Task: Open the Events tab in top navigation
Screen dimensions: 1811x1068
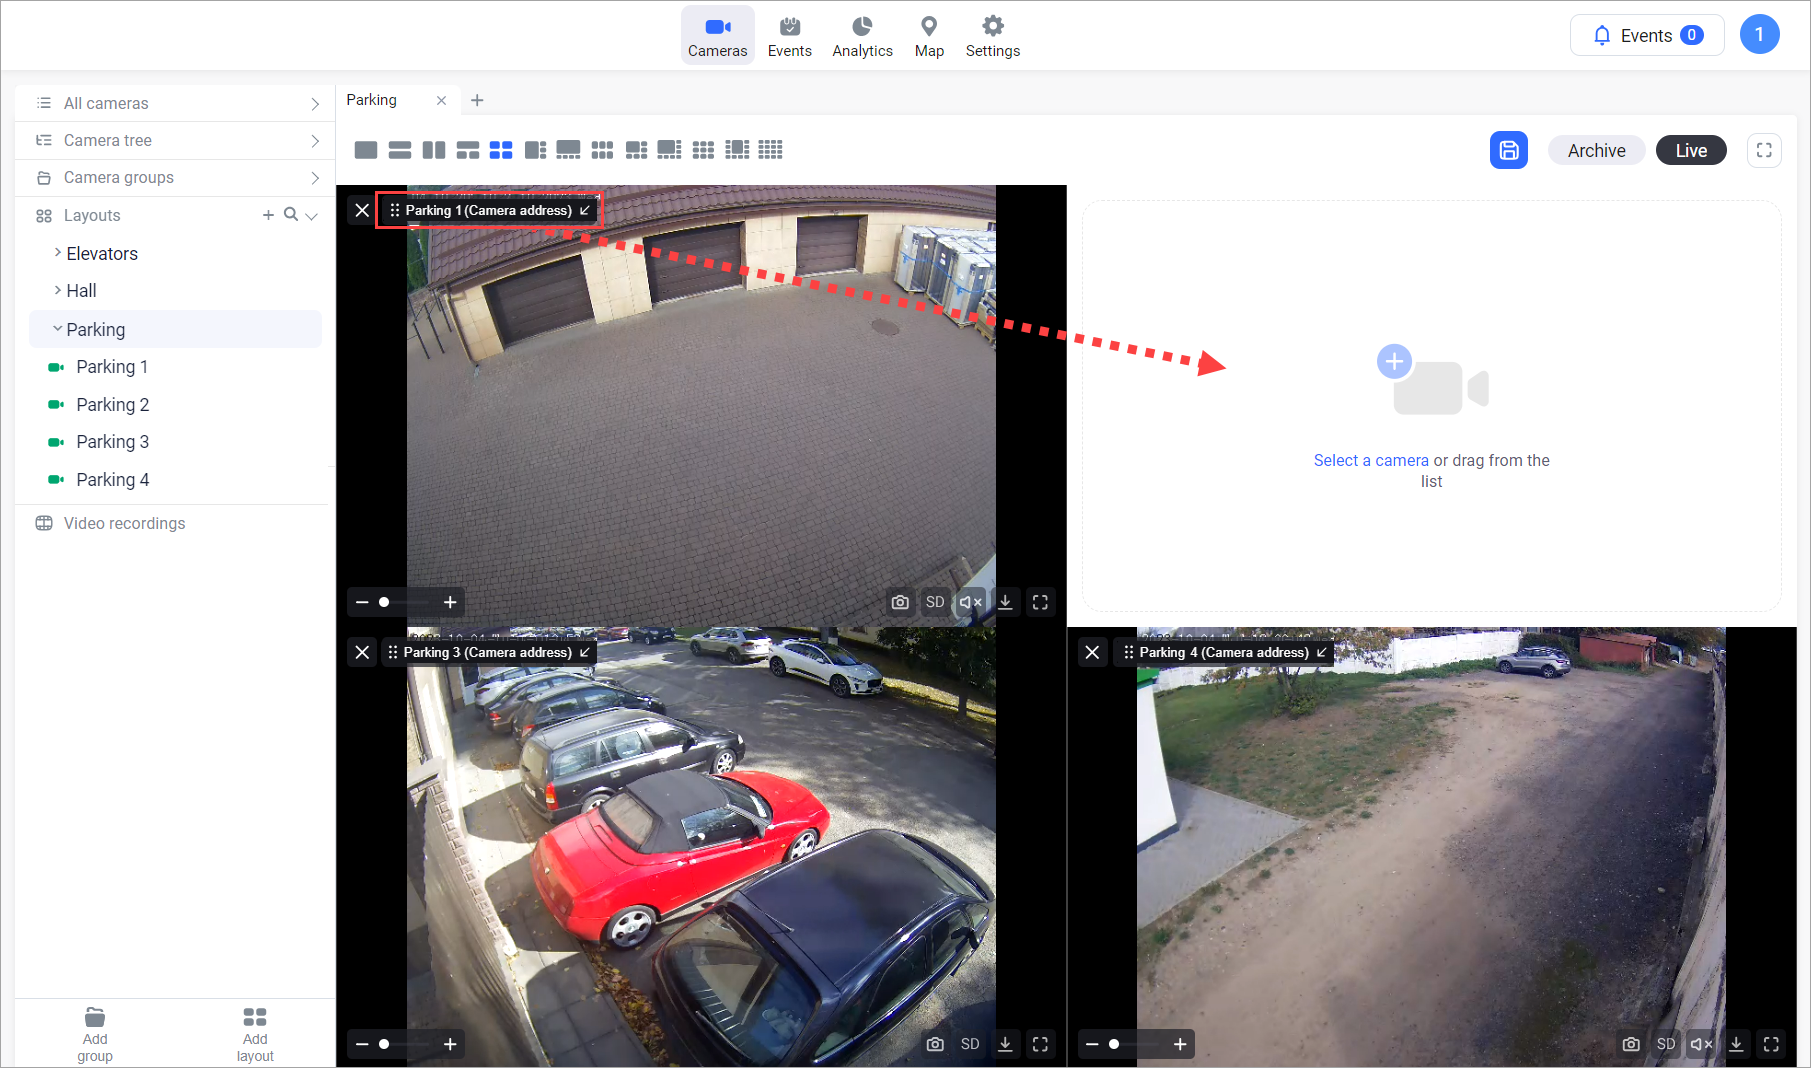Action: coord(789,36)
